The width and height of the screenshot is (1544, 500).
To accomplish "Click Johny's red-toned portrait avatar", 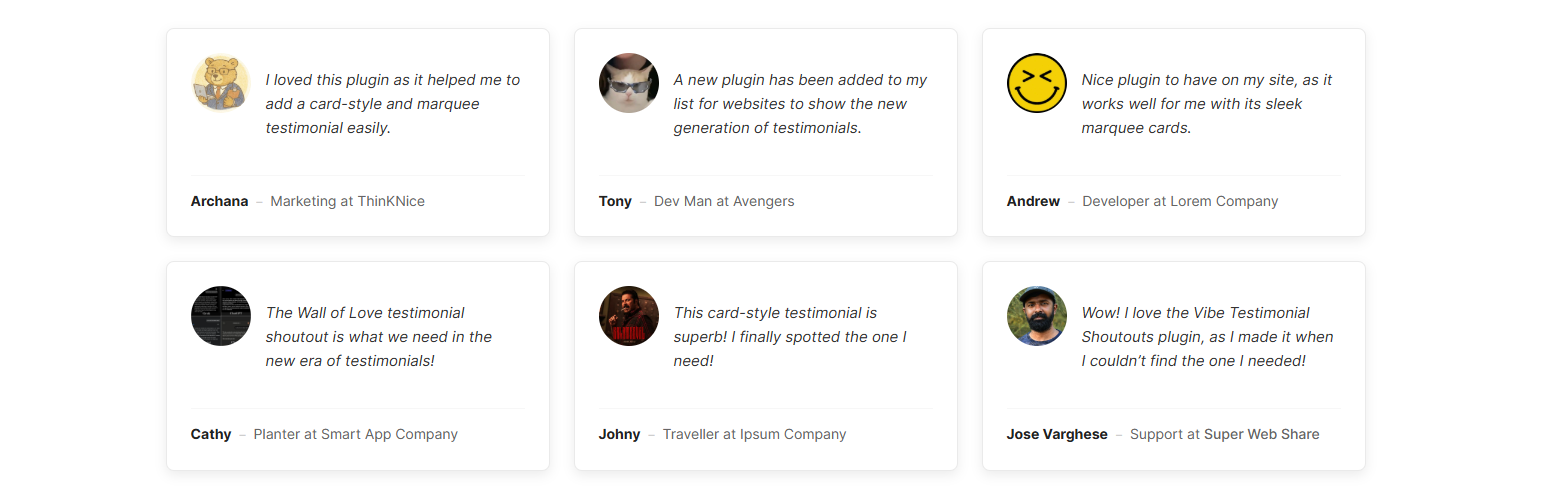I will (x=629, y=316).
